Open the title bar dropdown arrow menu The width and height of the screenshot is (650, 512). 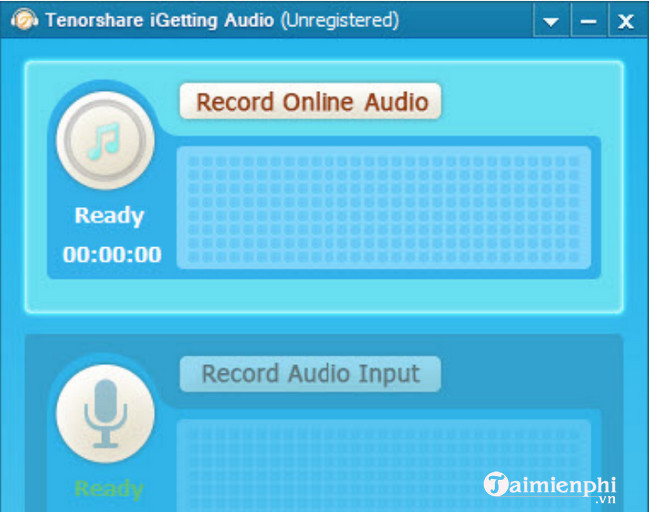pos(551,21)
